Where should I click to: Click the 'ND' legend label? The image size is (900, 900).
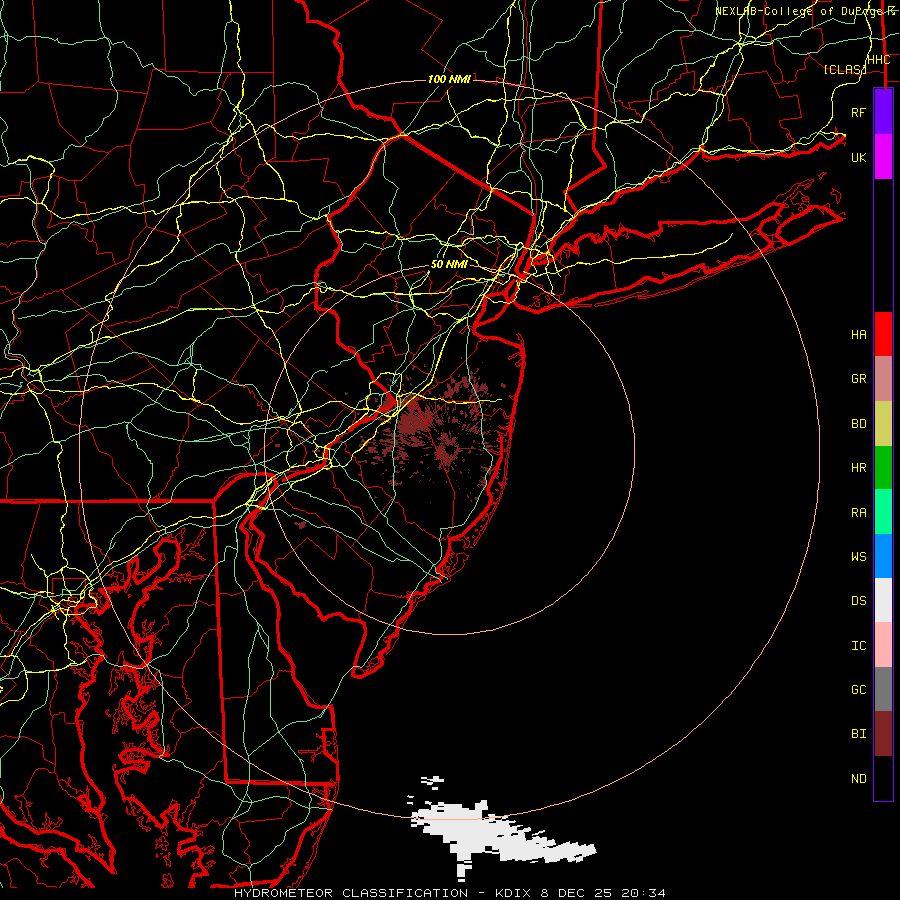(859, 779)
